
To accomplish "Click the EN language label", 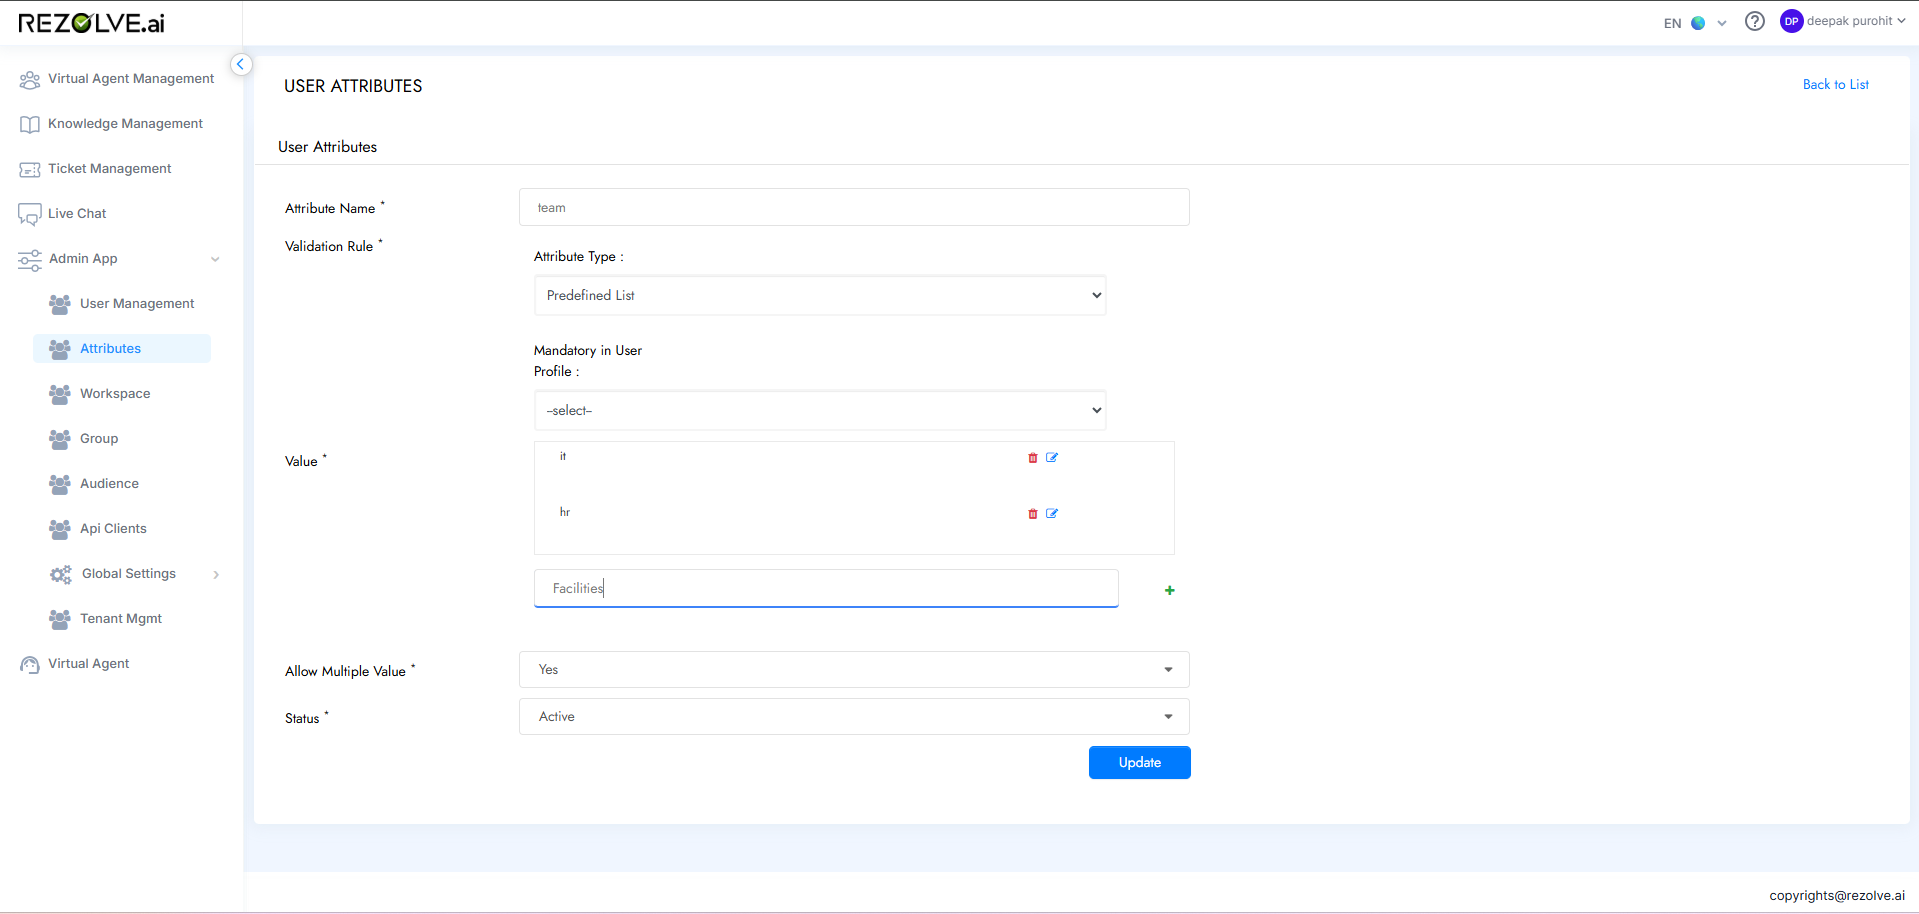I will pyautogui.click(x=1672, y=23).
